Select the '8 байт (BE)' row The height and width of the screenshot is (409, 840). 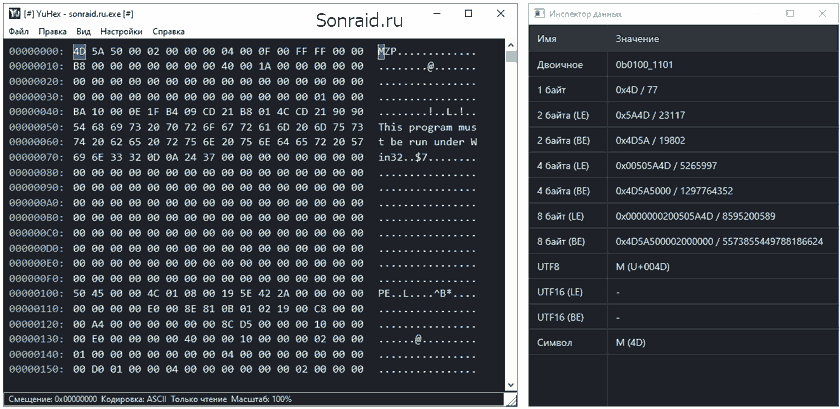pyautogui.click(x=684, y=241)
